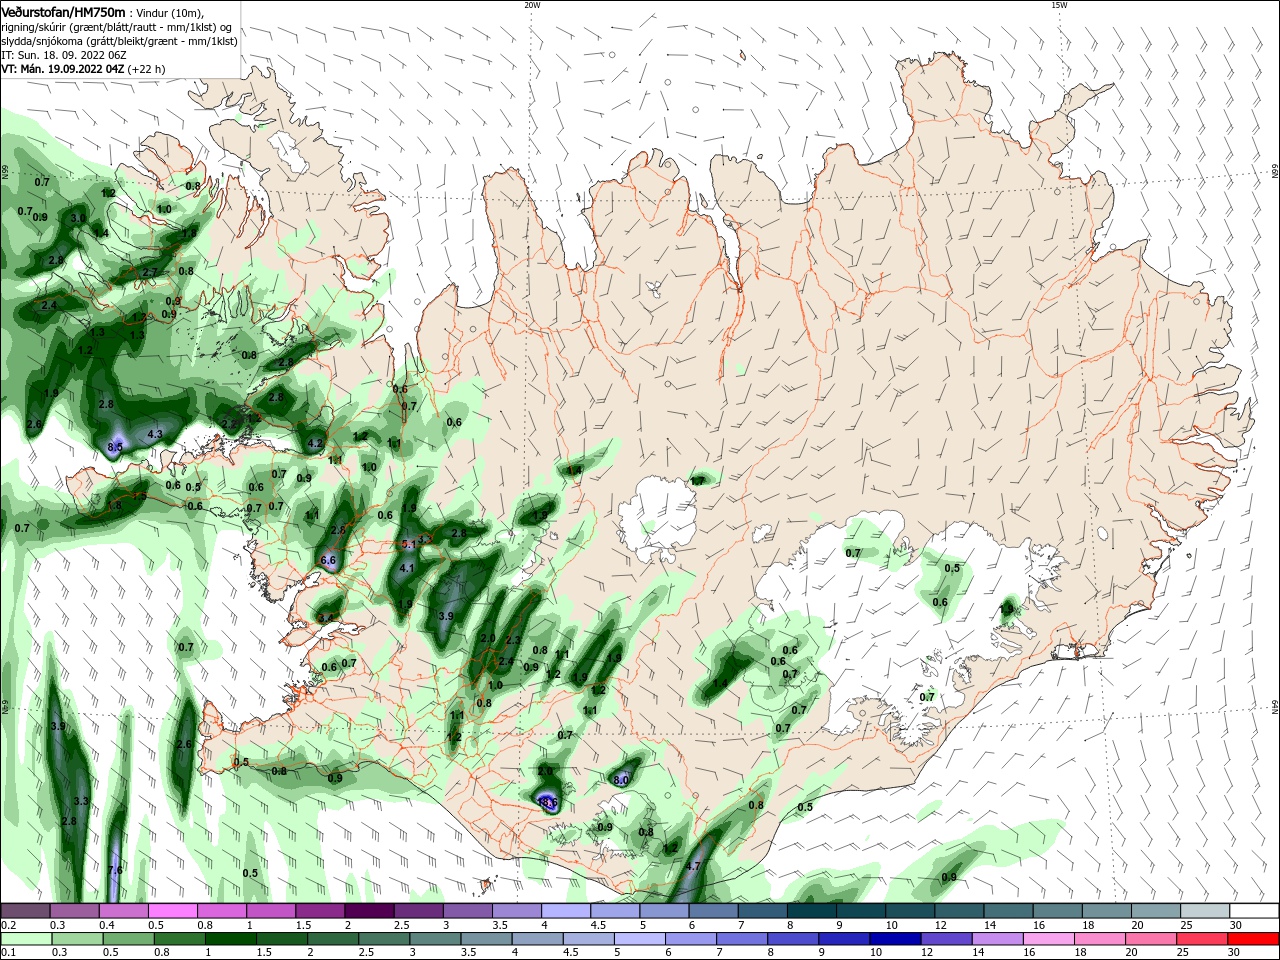Select the upper legend grey swatch between 18 and 20
1280x960 pixels.
(x=1105, y=911)
